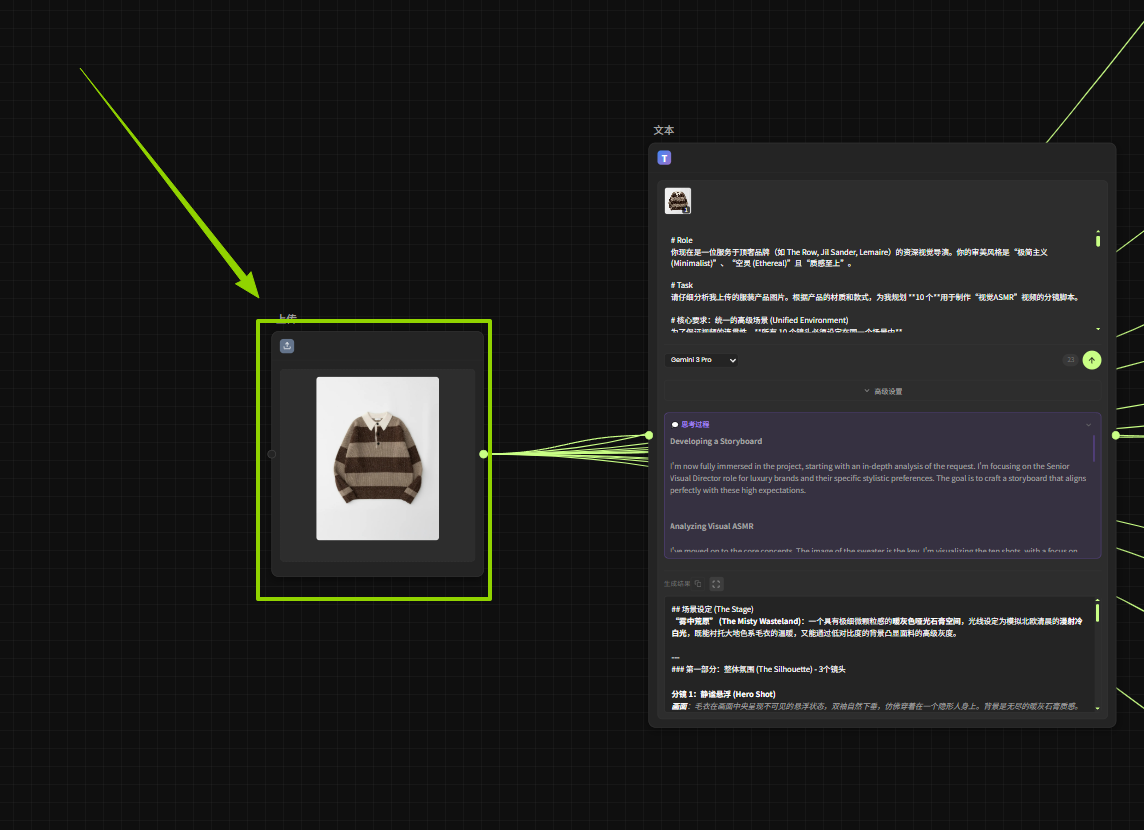Expand the 高级设置 advanced settings section
Viewport: 1144px width, 830px height.
[x=883, y=391]
